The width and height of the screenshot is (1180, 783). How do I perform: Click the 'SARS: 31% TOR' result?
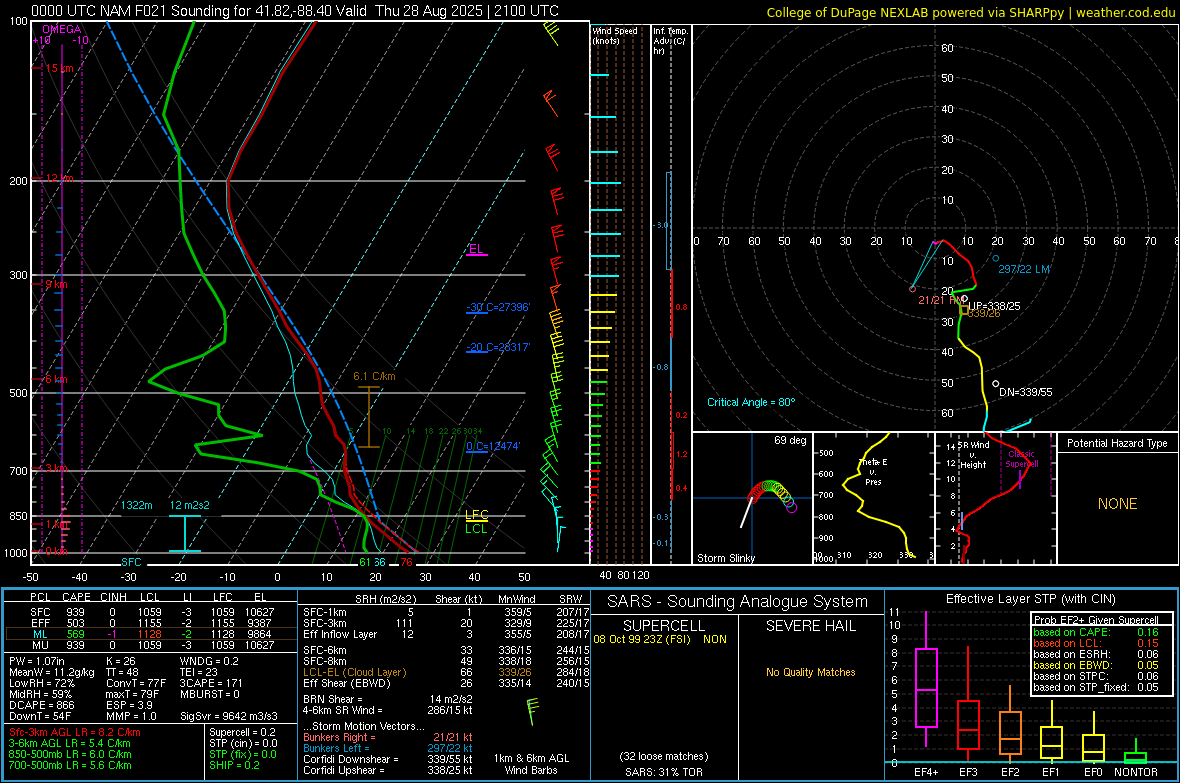pyautogui.click(x=664, y=772)
